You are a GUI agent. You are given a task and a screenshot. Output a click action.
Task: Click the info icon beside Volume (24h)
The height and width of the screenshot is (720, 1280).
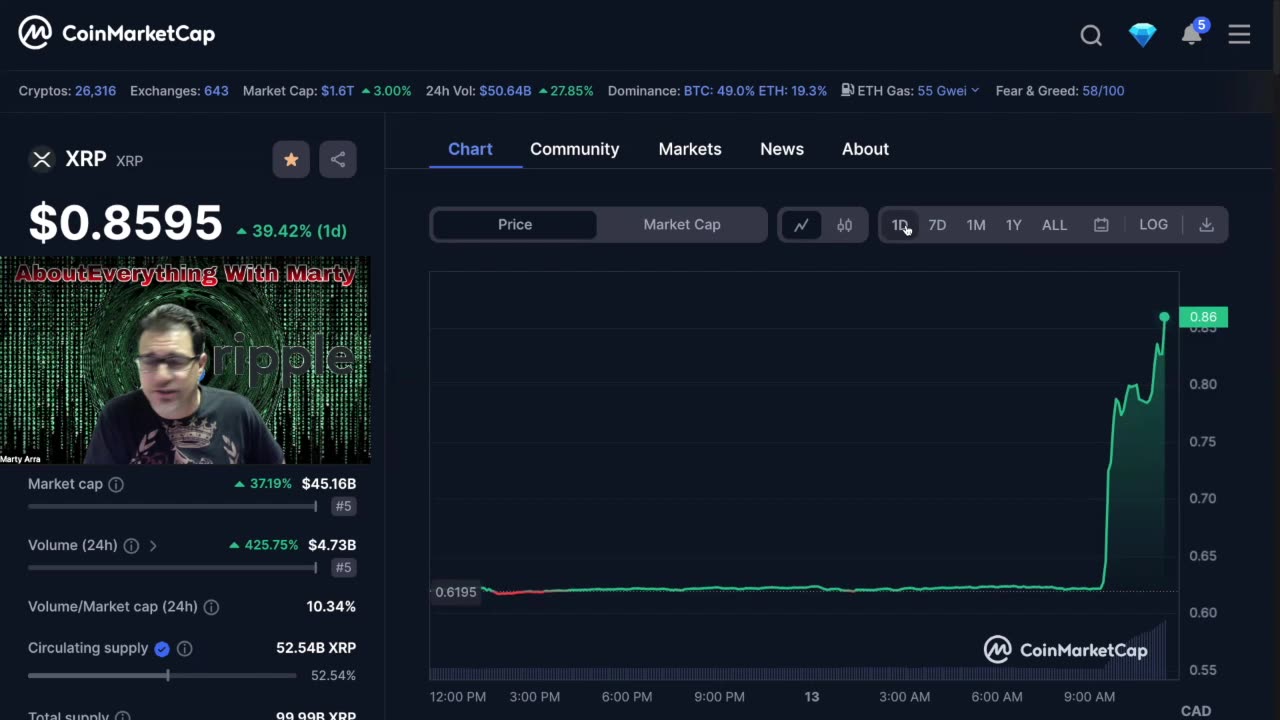[x=131, y=546]
